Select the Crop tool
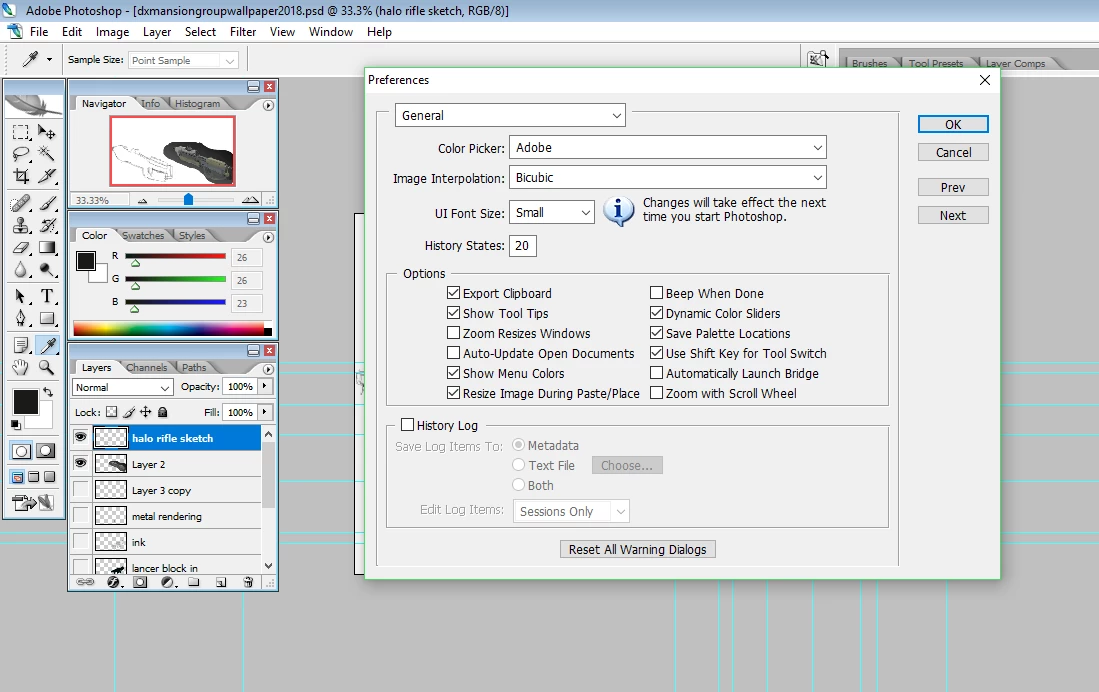 21,175
